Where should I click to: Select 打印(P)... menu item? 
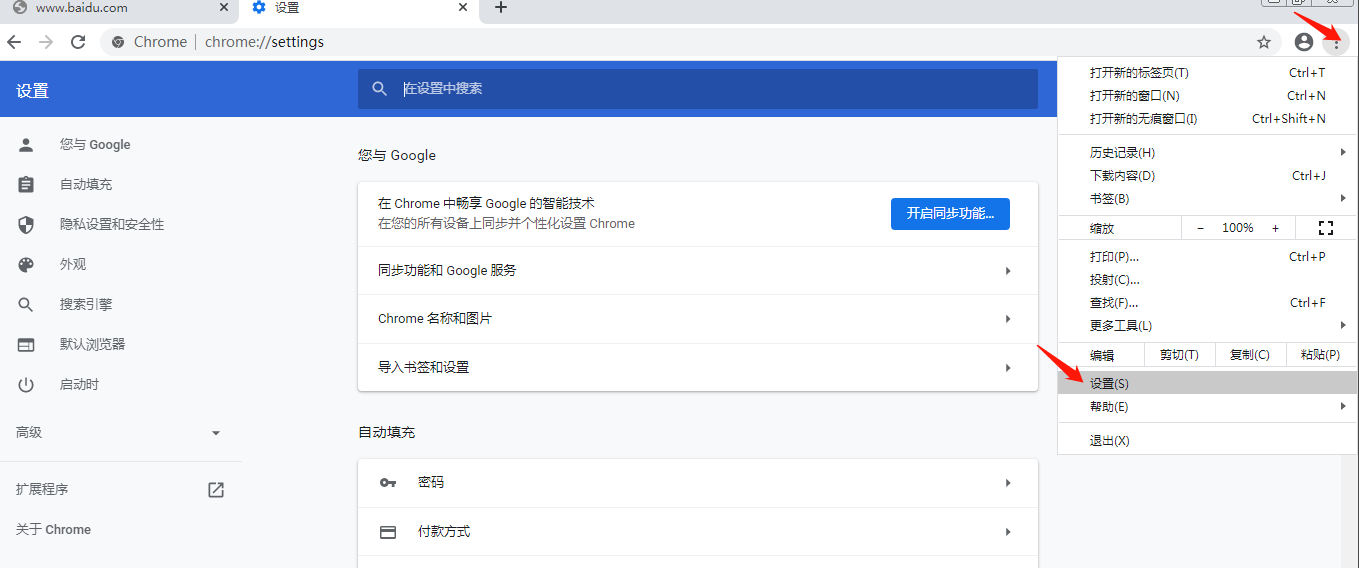1208,257
